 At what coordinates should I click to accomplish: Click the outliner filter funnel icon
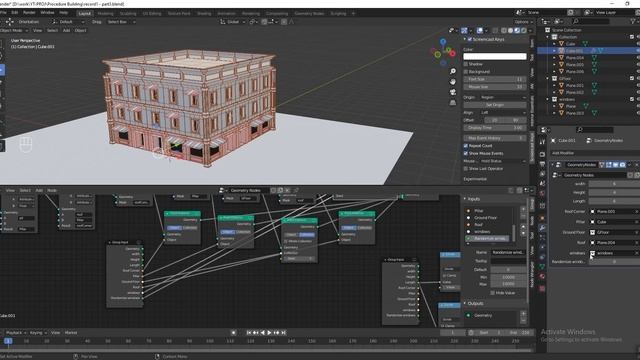tap(634, 21)
